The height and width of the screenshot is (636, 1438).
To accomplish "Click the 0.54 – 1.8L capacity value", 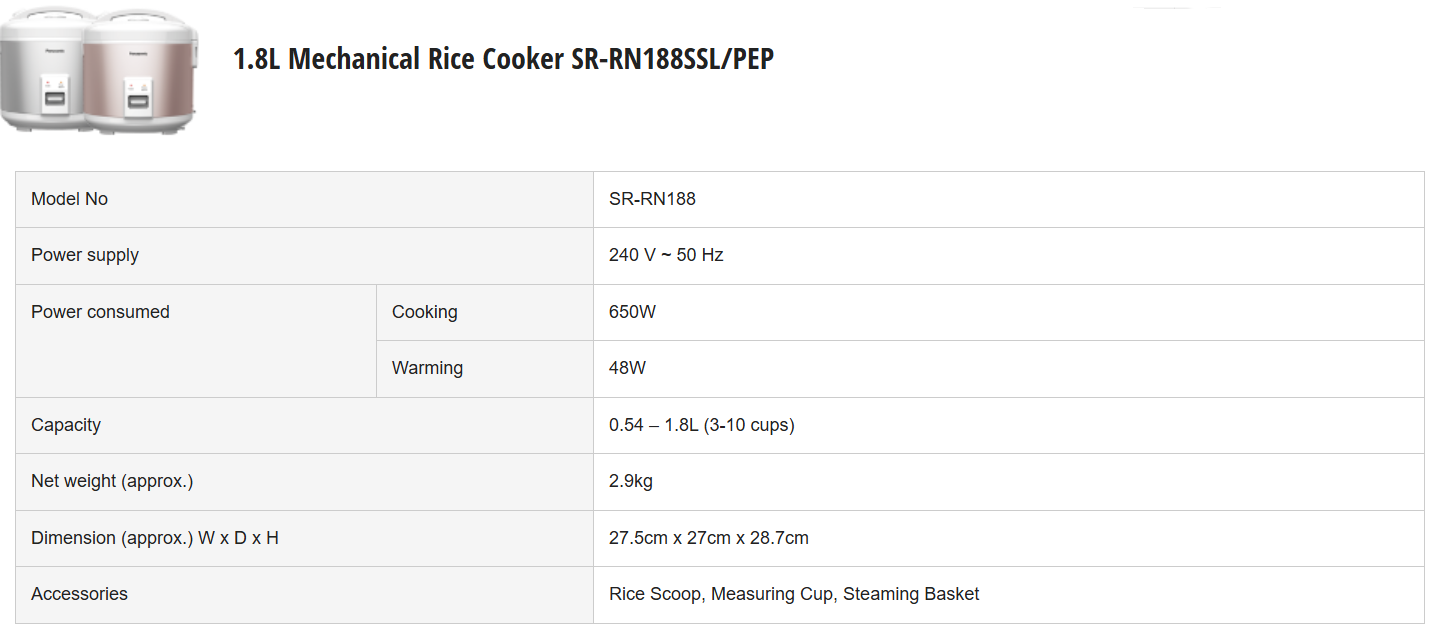I will (701, 425).
